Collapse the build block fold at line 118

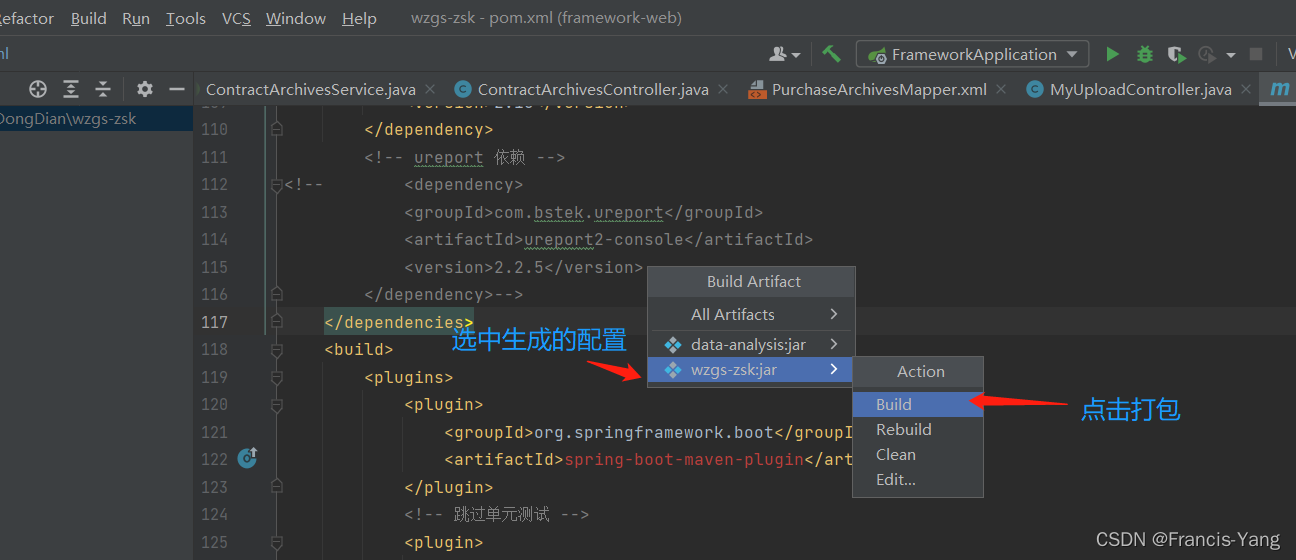277,349
